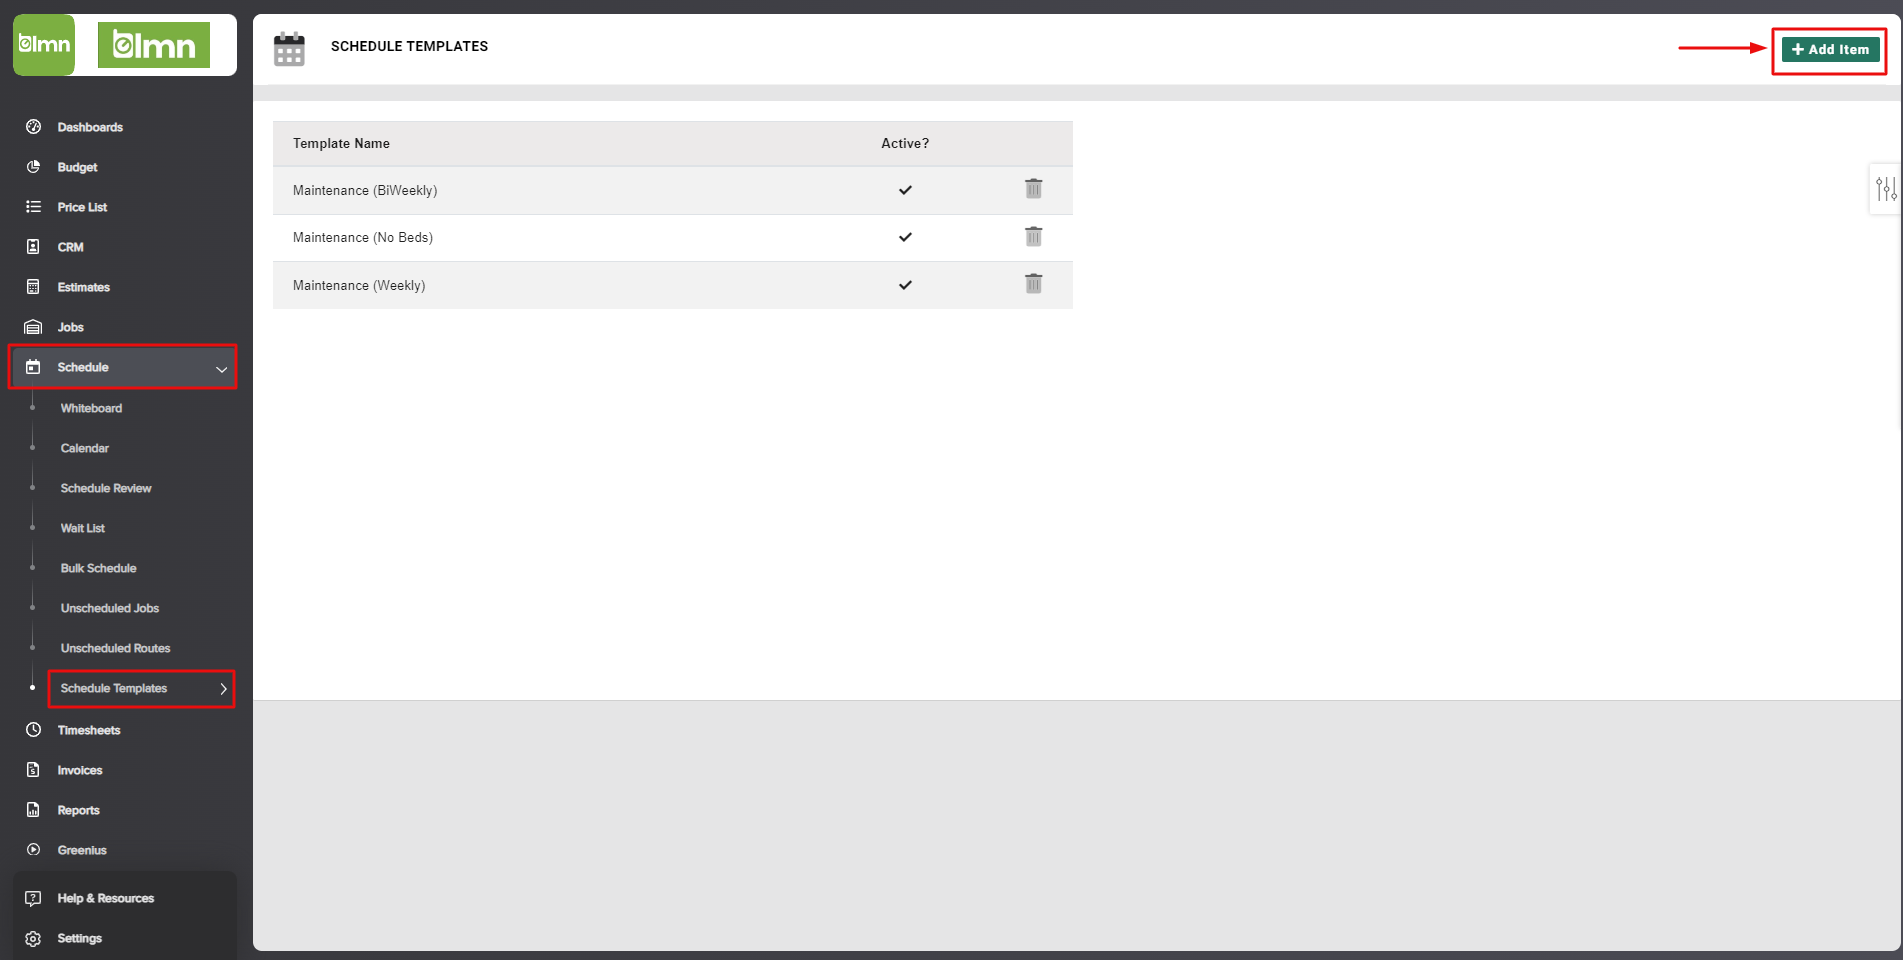
Task: Go to Unscheduled Jobs
Action: 110,608
